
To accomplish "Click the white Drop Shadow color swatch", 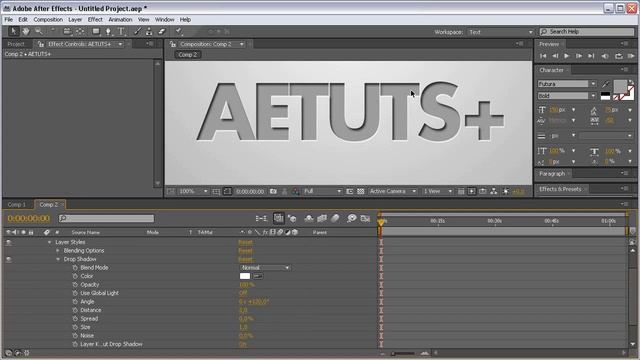I will point(245,276).
